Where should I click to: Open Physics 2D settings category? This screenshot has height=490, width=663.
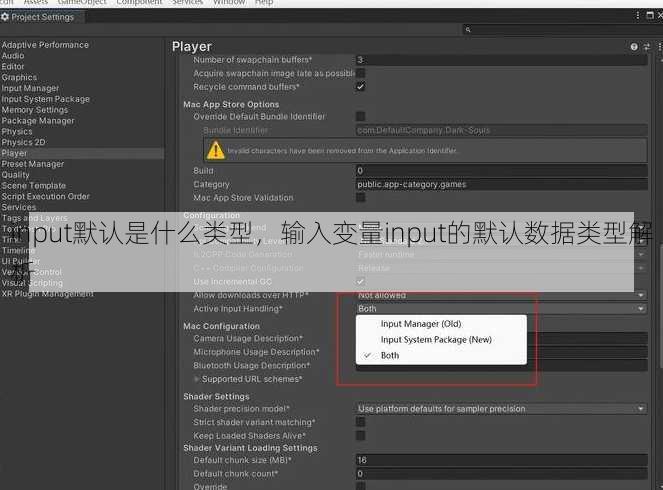(23, 142)
